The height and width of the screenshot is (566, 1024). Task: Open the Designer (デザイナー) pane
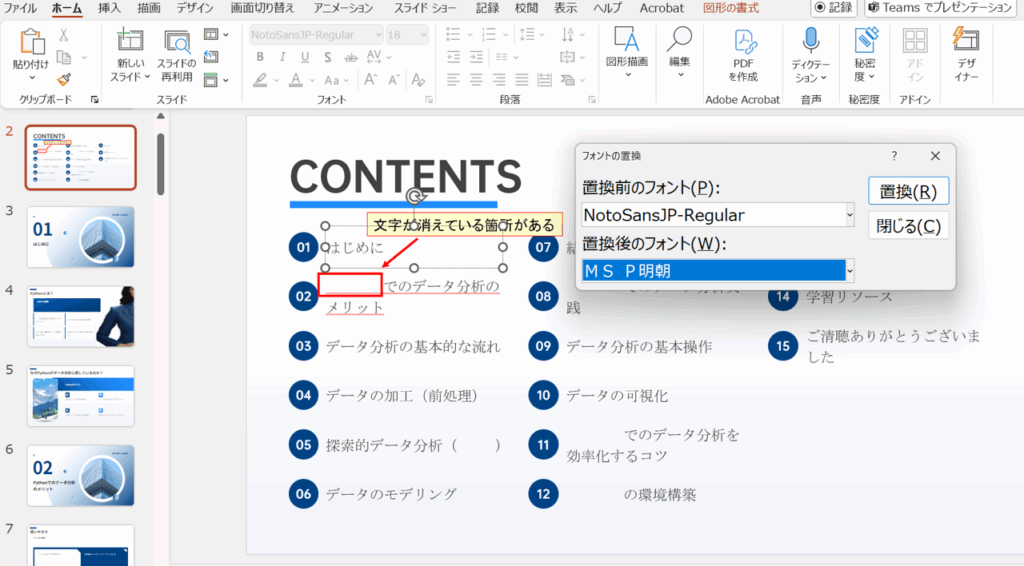pyautogui.click(x=965, y=42)
